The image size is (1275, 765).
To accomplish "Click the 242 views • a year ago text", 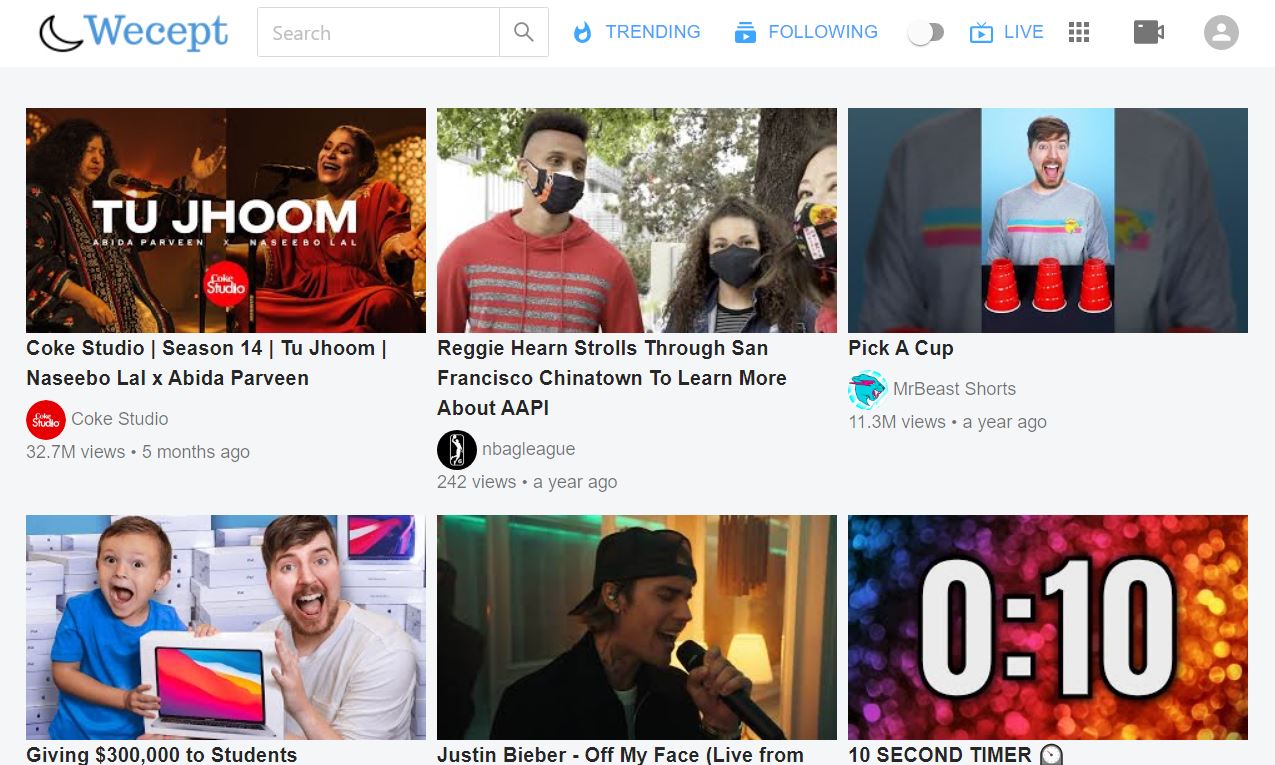I will click(527, 482).
